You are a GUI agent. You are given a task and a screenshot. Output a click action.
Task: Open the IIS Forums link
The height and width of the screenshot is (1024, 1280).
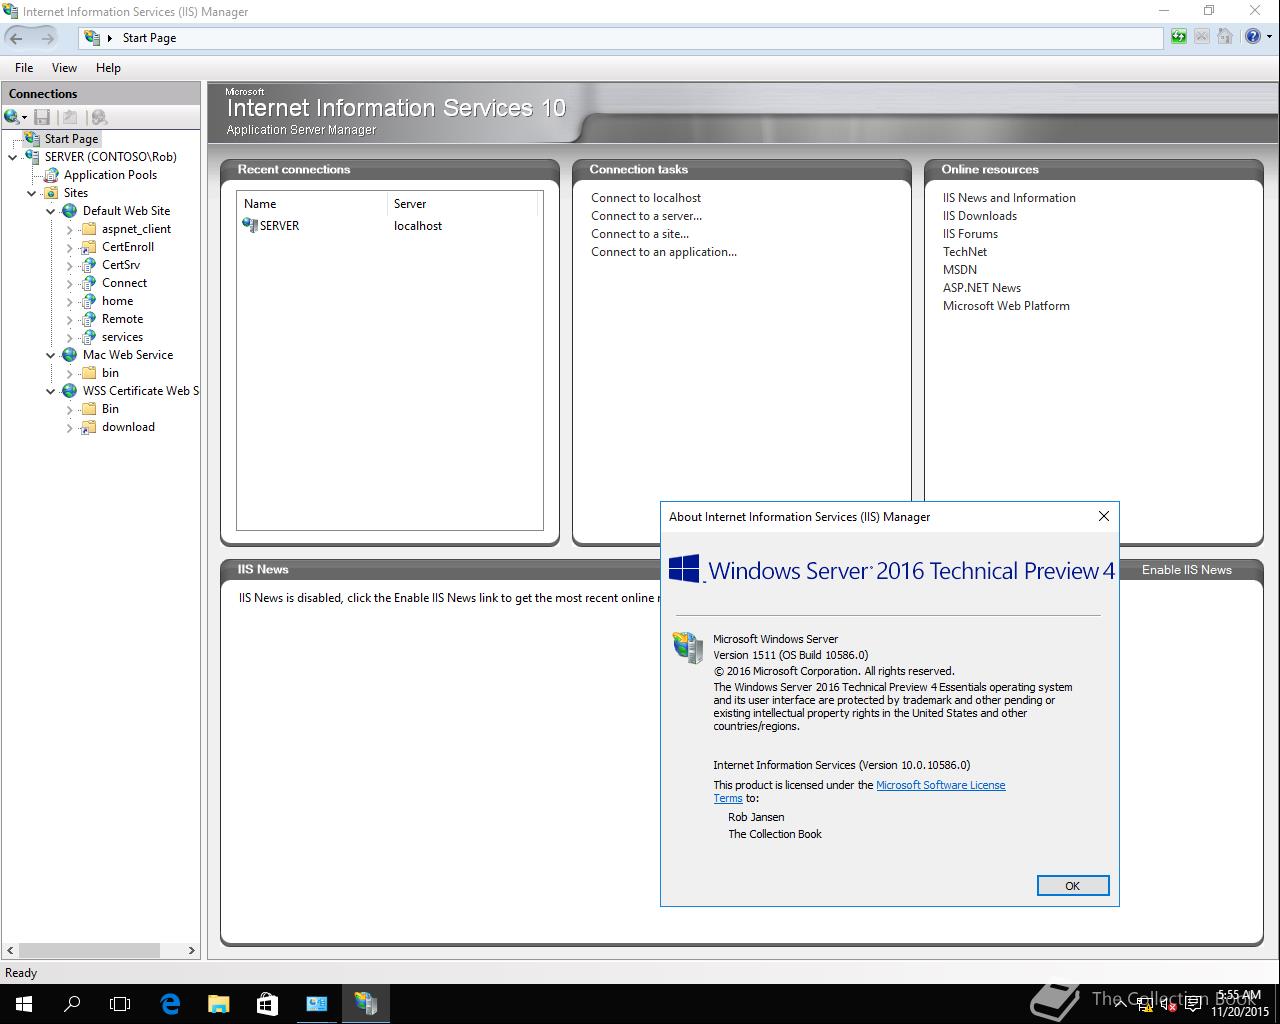[970, 234]
